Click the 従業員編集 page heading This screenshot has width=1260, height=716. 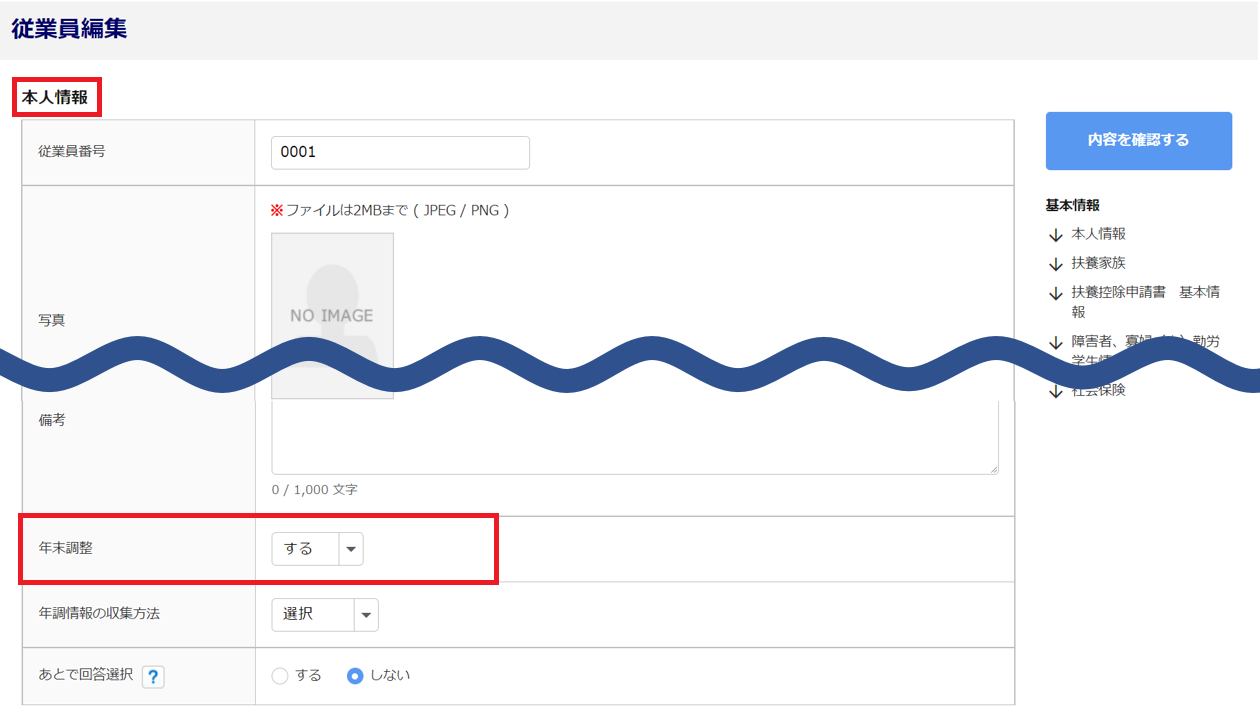(69, 29)
